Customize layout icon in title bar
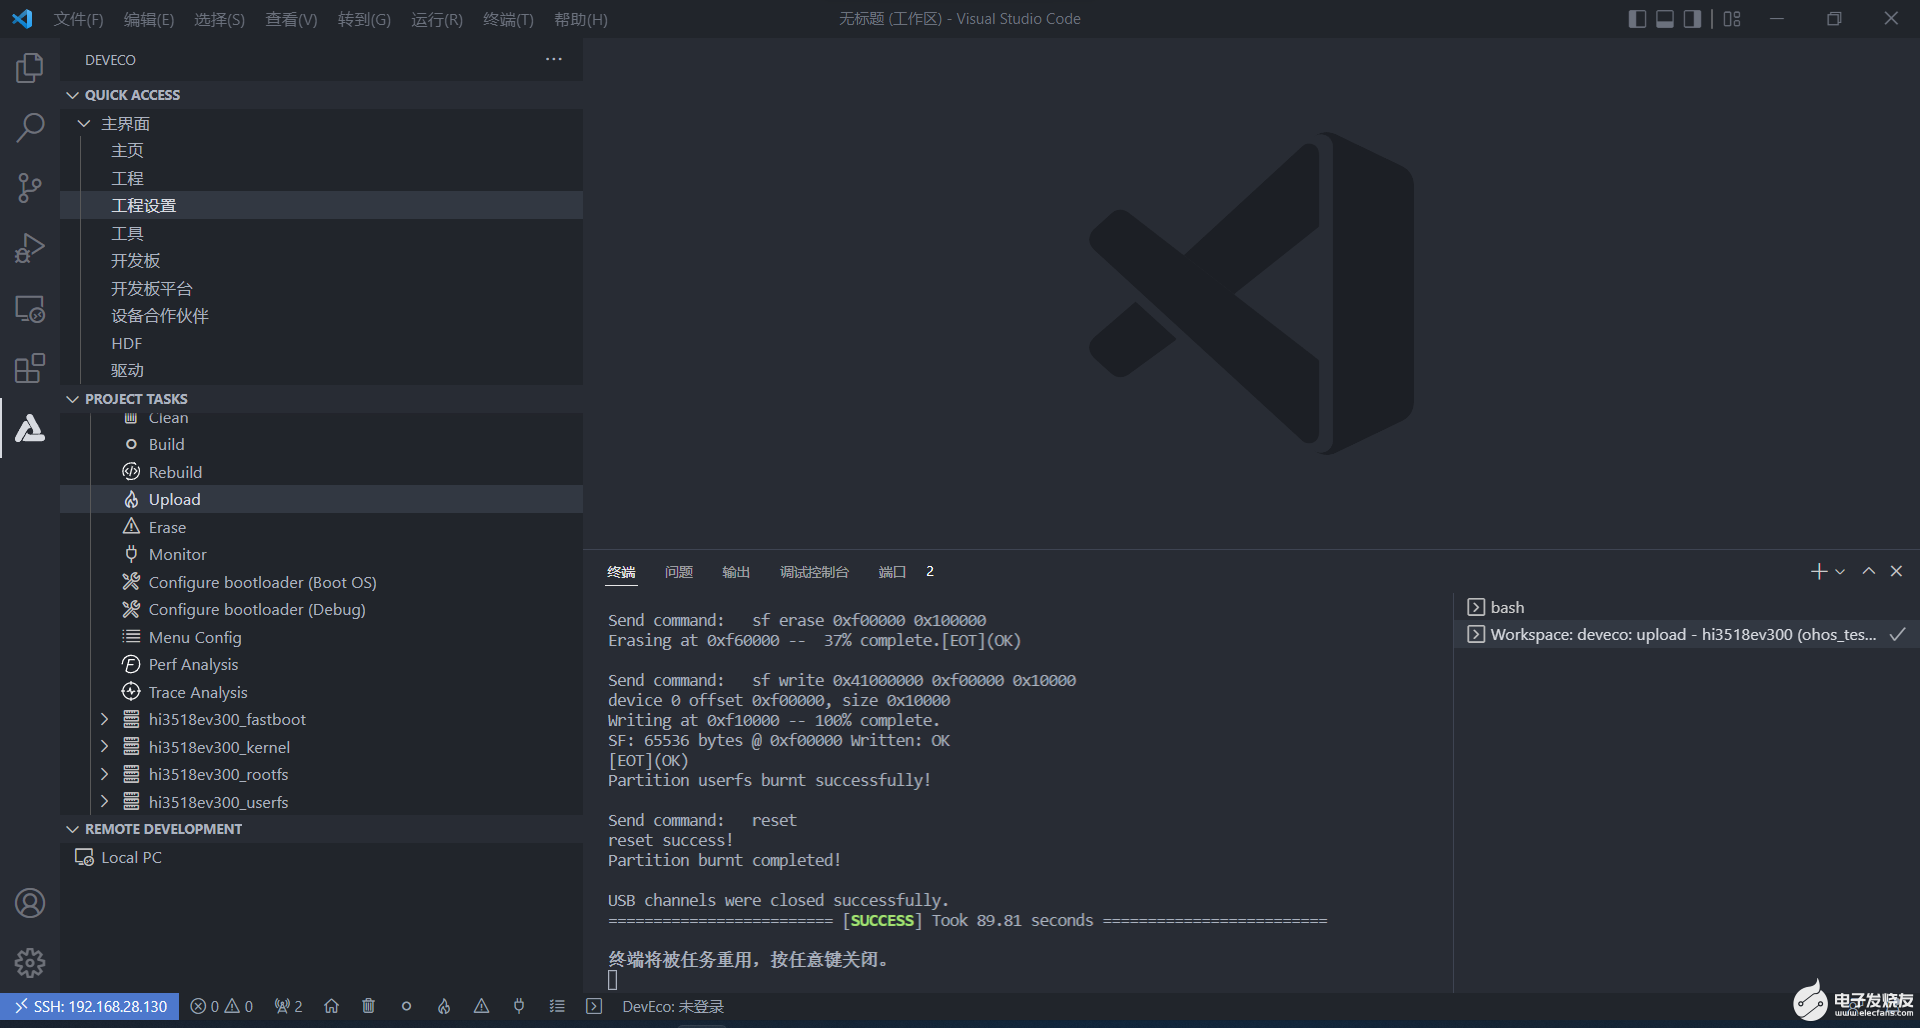The image size is (1920, 1028). 1732,19
